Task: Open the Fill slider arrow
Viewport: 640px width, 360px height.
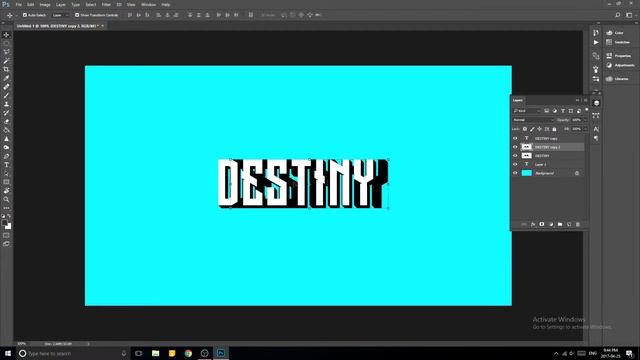Action: pyautogui.click(x=585, y=129)
